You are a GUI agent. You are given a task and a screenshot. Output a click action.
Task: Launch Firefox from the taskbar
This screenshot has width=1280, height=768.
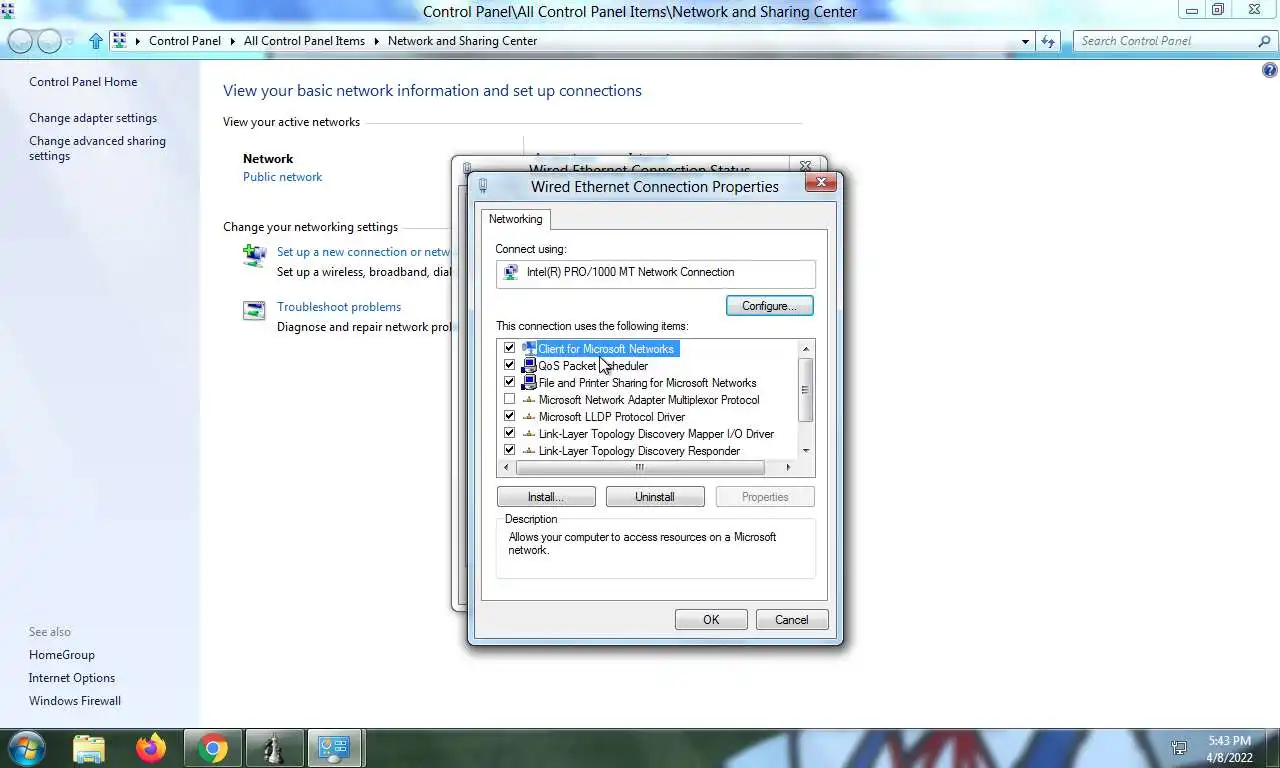[151, 748]
